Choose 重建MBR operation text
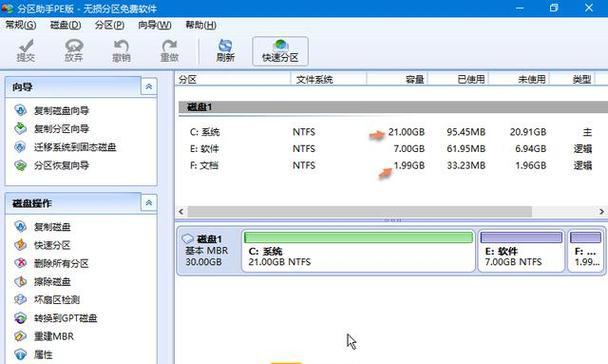The height and width of the screenshot is (364, 608). click(54, 336)
